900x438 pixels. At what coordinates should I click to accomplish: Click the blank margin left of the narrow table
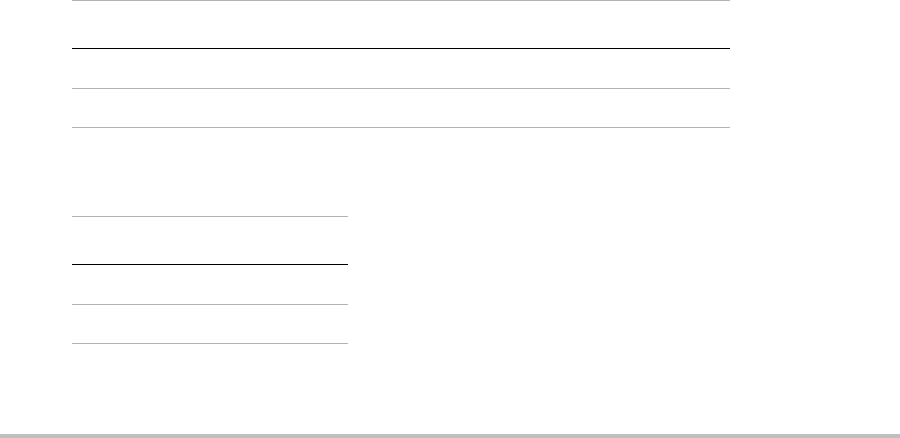[x=36, y=280]
